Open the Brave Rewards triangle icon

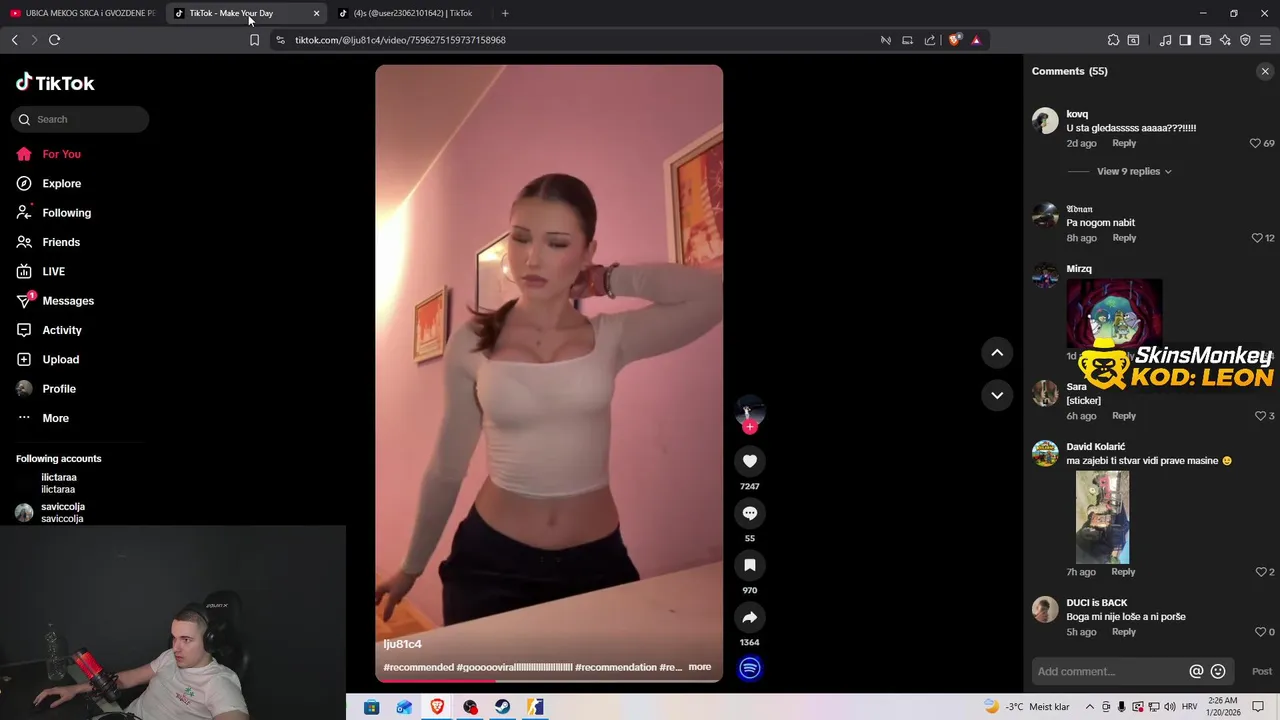click(x=976, y=40)
